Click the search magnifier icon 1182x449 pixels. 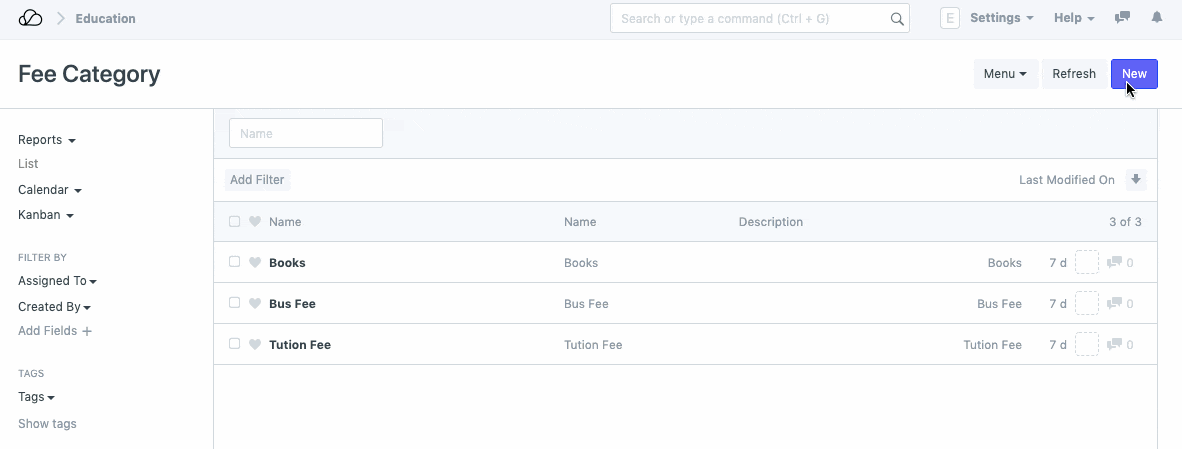[x=897, y=19]
